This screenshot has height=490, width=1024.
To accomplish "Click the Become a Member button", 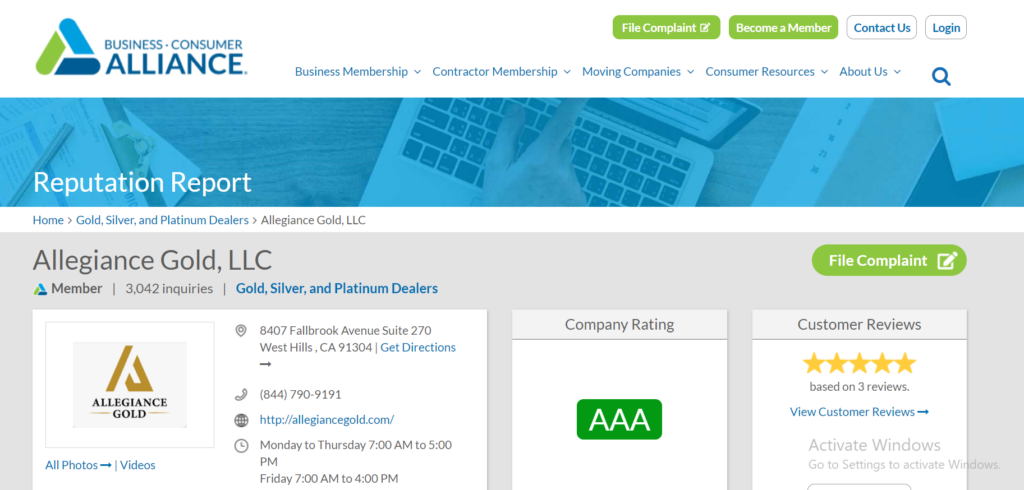I will tap(783, 27).
